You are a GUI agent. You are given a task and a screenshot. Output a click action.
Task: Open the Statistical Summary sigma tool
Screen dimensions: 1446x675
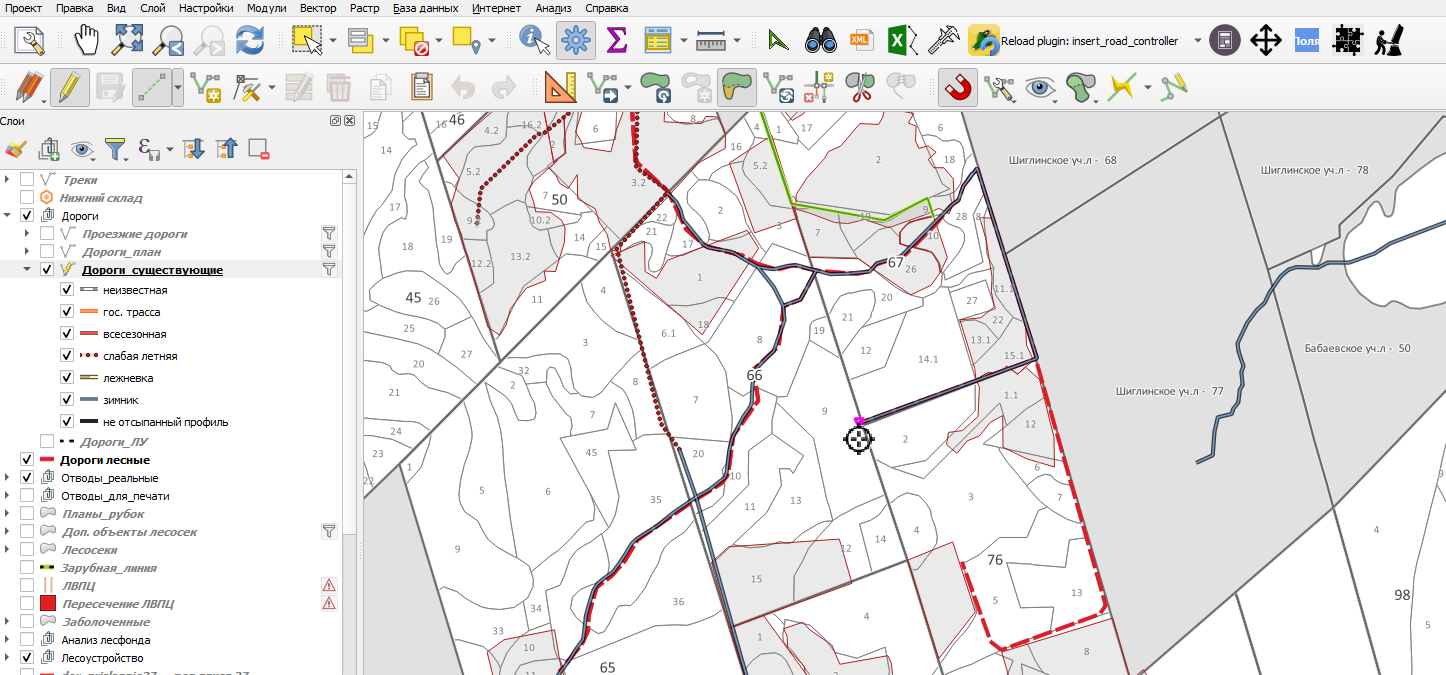617,41
